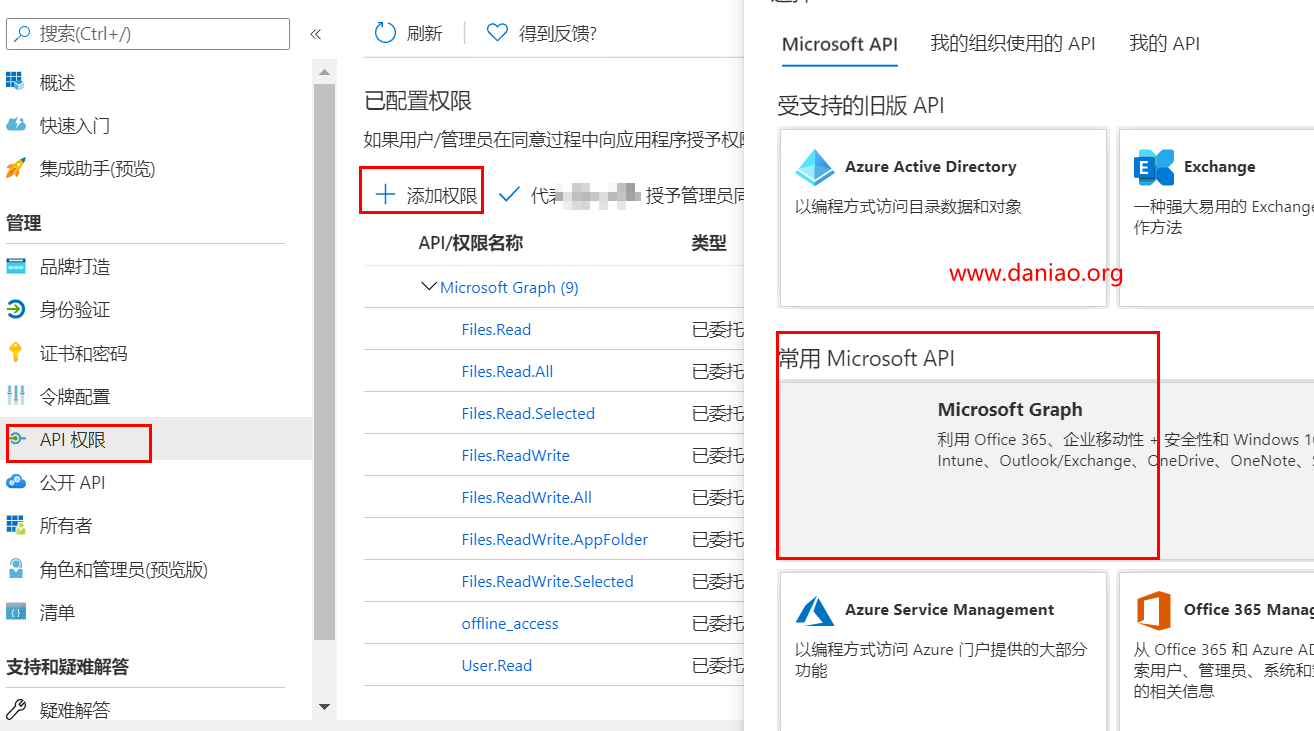Click the 角色和管理员 icon
The width and height of the screenshot is (1314, 731).
point(15,569)
